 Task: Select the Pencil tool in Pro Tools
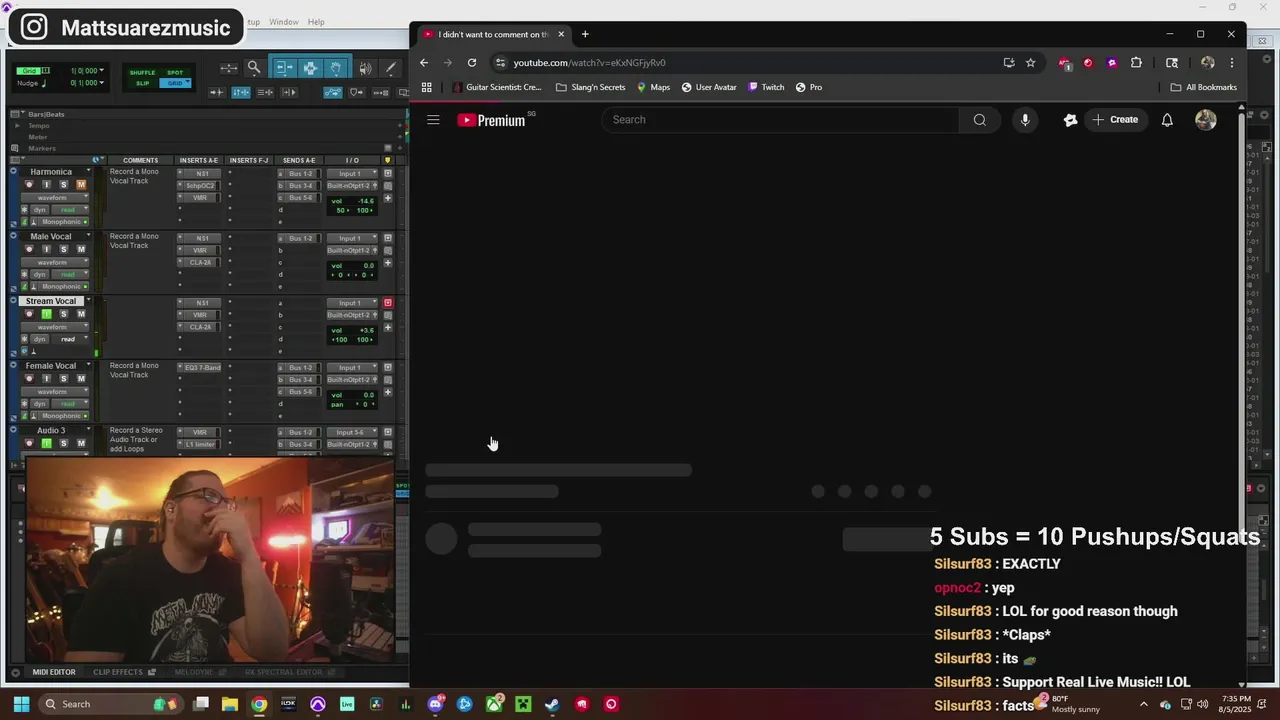click(x=391, y=68)
